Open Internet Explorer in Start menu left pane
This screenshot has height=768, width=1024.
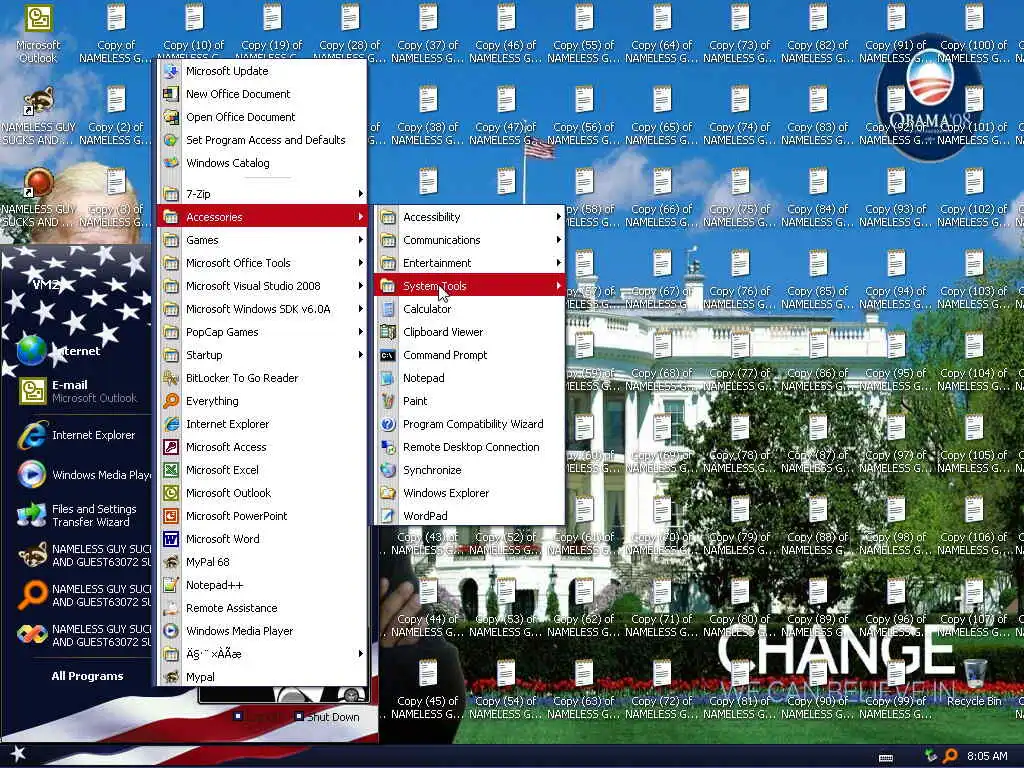pos(77,435)
